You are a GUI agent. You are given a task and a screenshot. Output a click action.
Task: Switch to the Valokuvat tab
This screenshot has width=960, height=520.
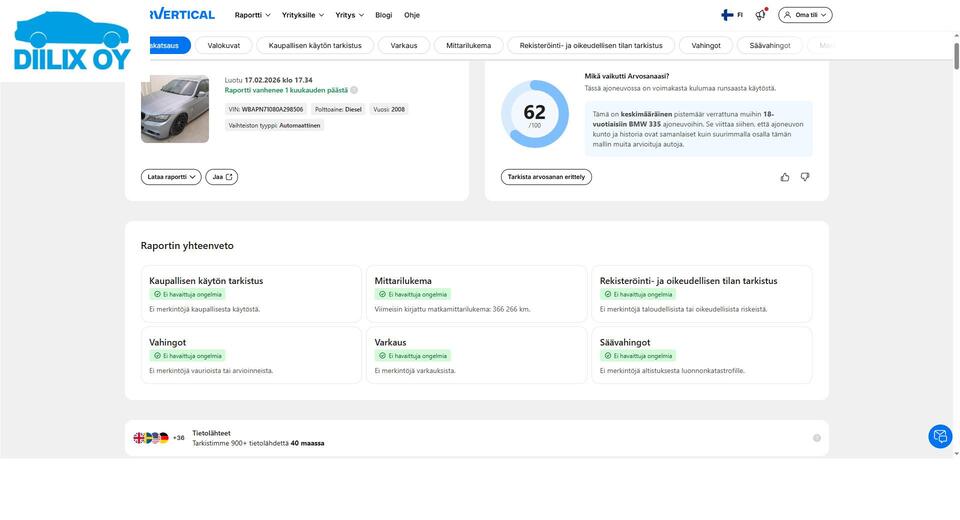(x=223, y=45)
